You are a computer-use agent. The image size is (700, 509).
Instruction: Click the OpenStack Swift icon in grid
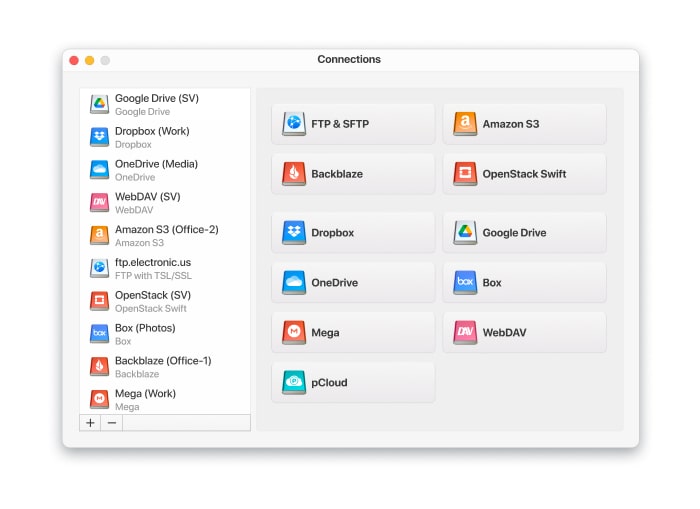coord(465,174)
